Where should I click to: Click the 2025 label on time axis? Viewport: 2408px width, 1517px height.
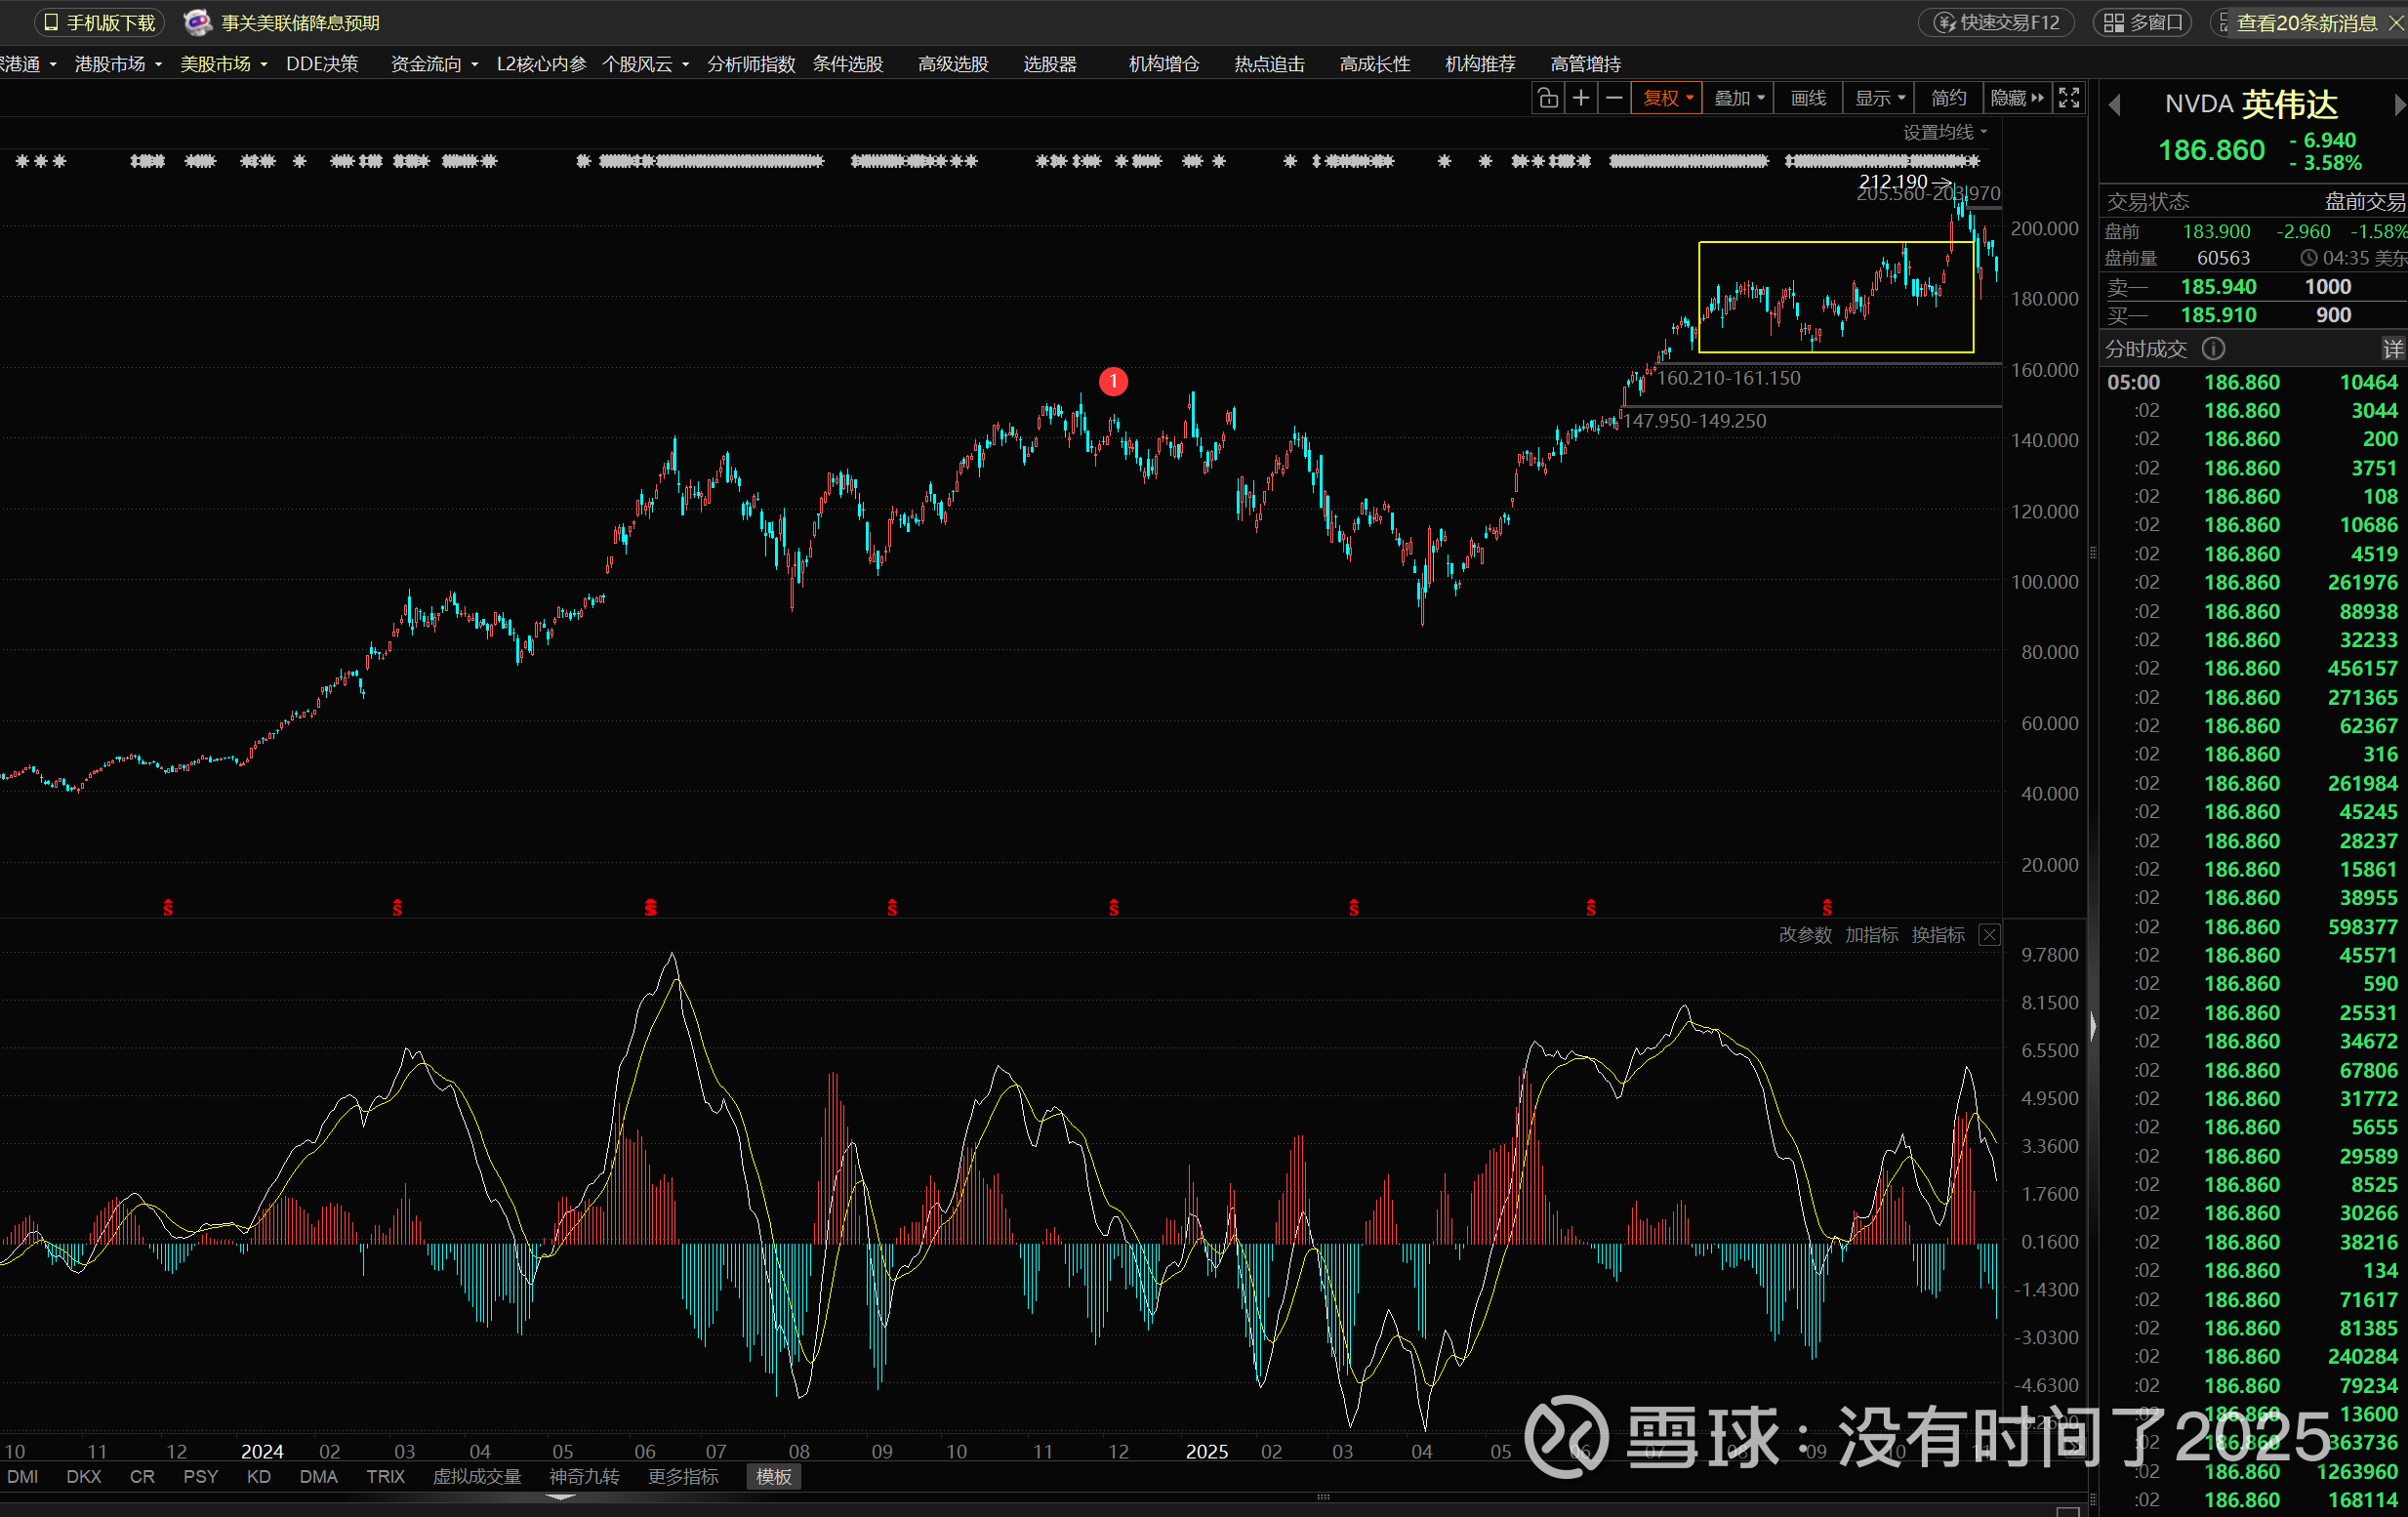(x=1206, y=1451)
